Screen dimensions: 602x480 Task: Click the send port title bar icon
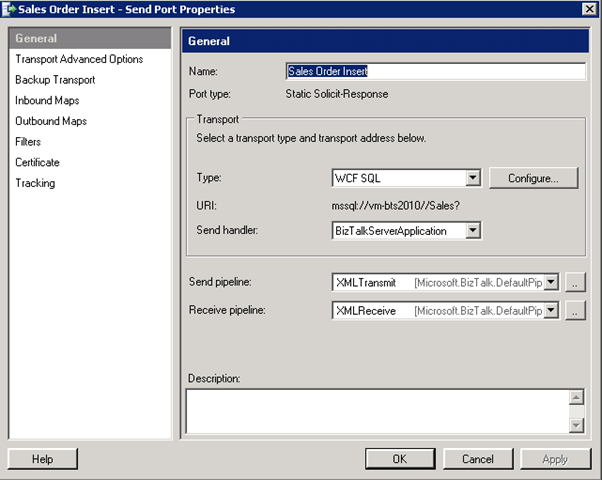coord(8,9)
